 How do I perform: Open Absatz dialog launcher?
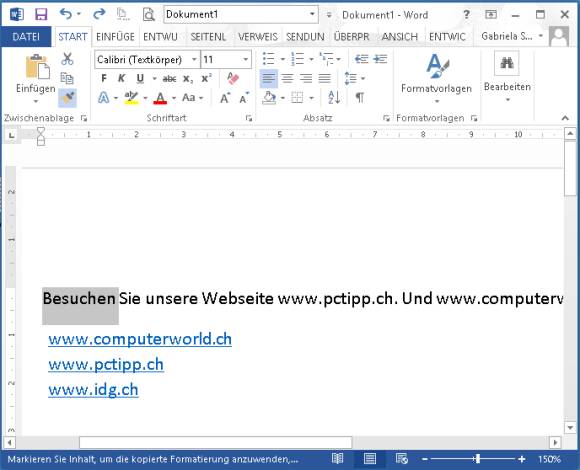tap(386, 118)
